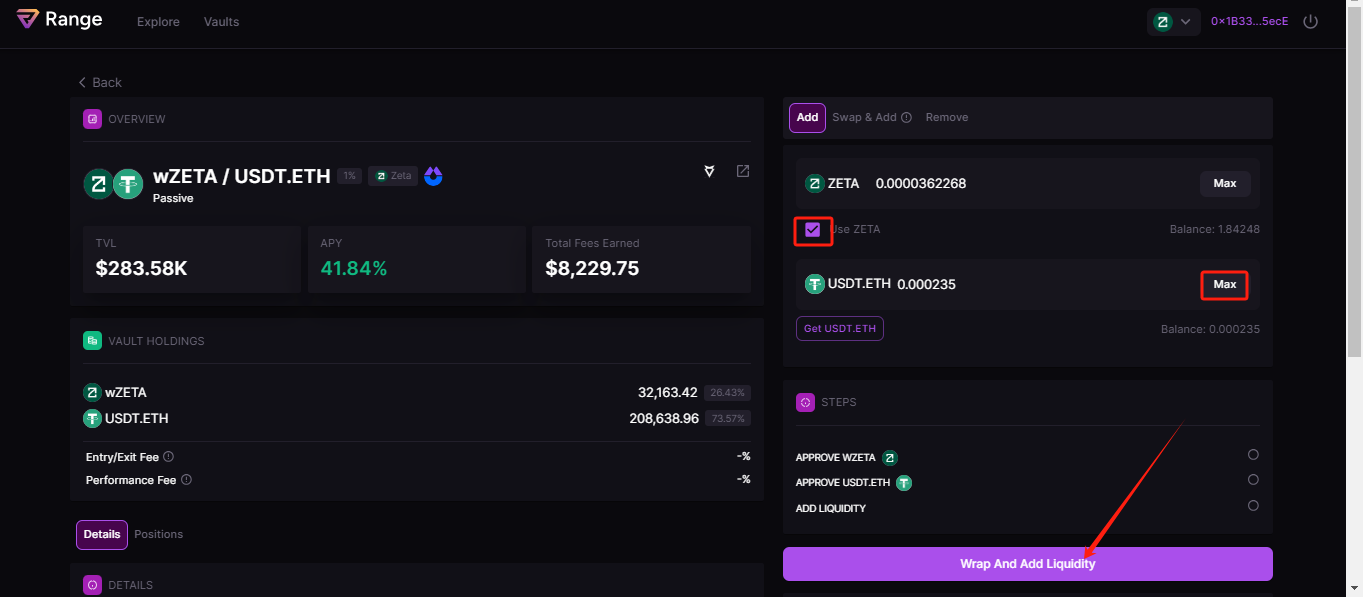This screenshot has width=1363, height=597.
Task: Click the Approve USDT.ETH step radio circle
Action: click(1253, 480)
